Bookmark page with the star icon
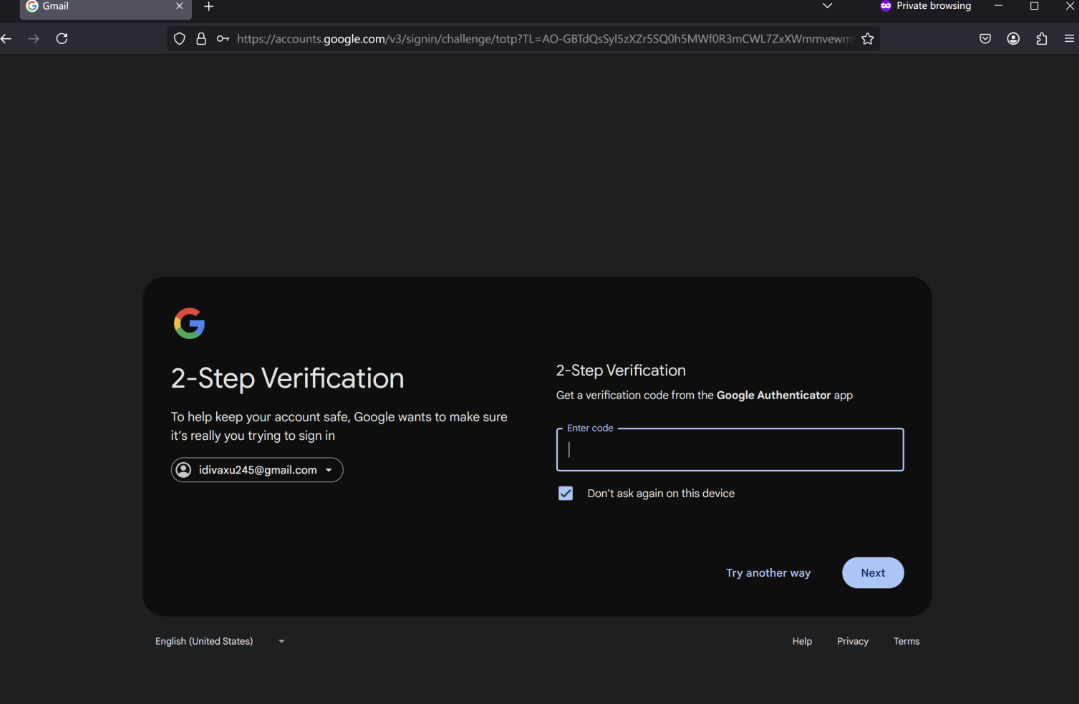This screenshot has width=1079, height=704. [867, 39]
